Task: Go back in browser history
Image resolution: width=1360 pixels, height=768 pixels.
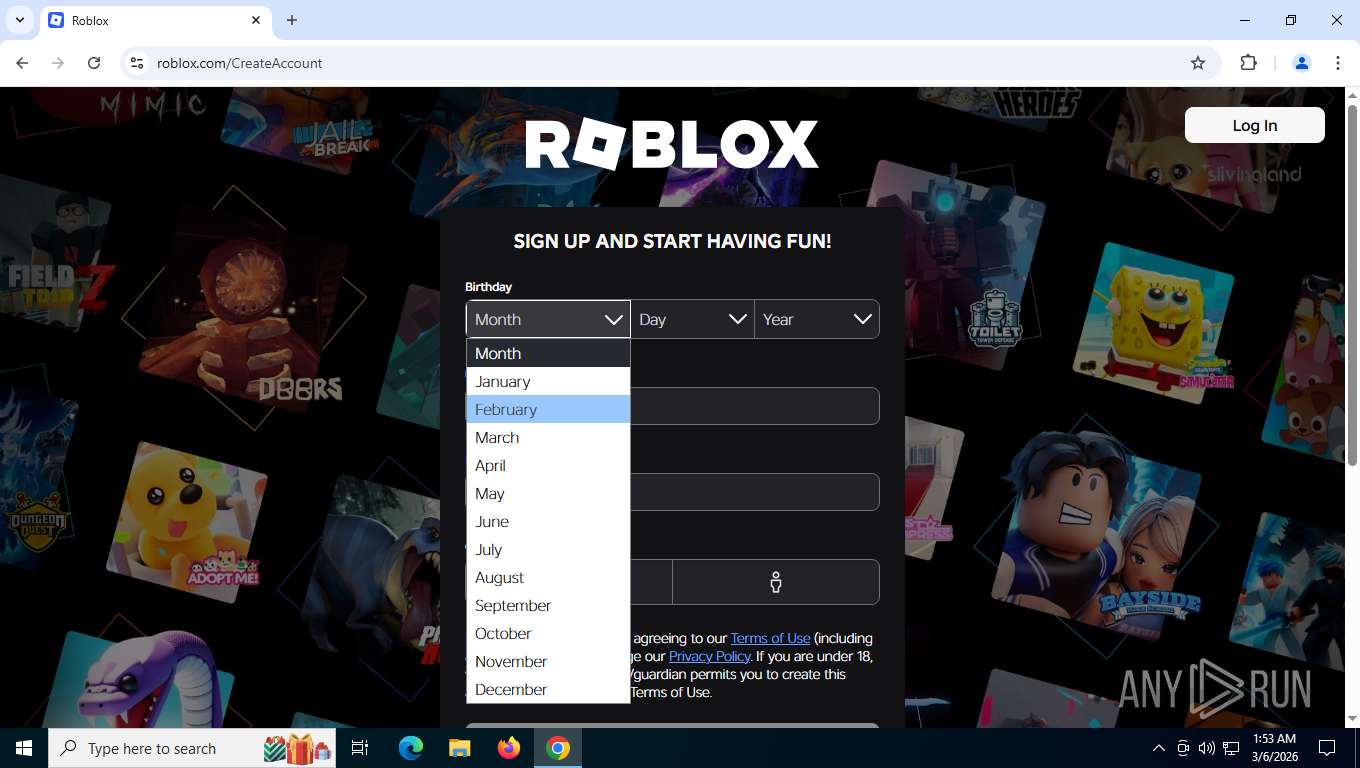Action: coord(22,63)
